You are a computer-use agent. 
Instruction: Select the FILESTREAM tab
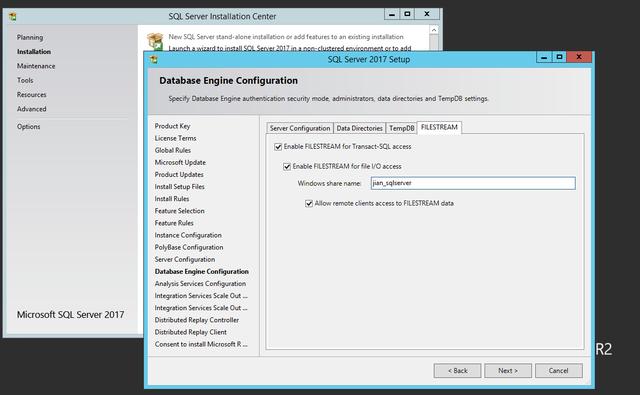[x=439, y=127]
